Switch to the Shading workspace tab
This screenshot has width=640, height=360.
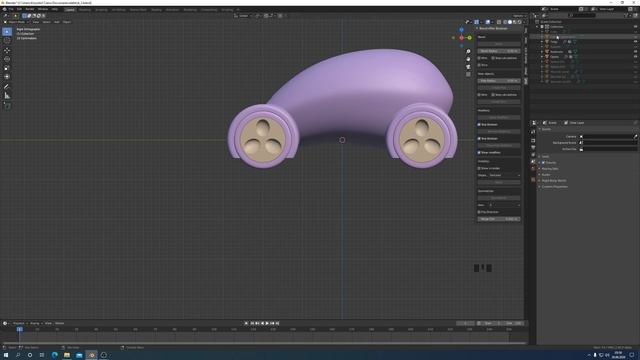point(156,9)
